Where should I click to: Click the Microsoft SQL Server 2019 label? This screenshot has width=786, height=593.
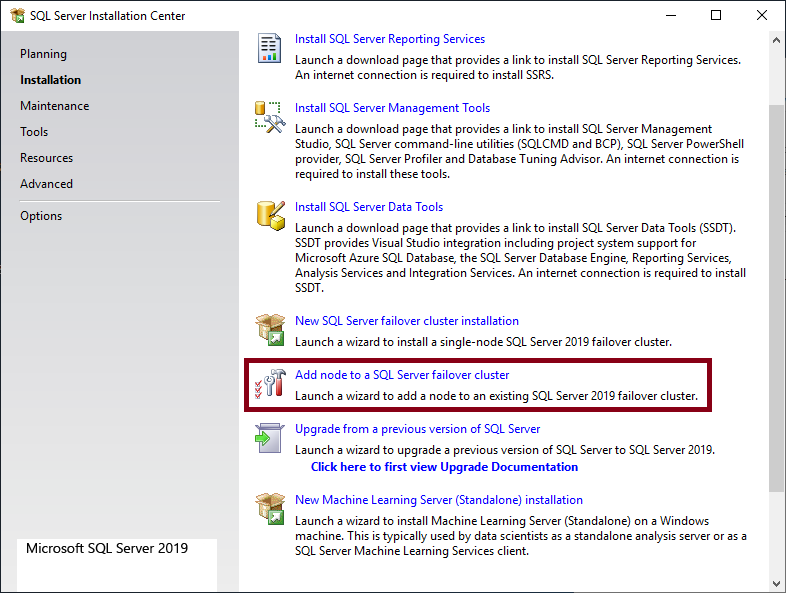(x=107, y=548)
